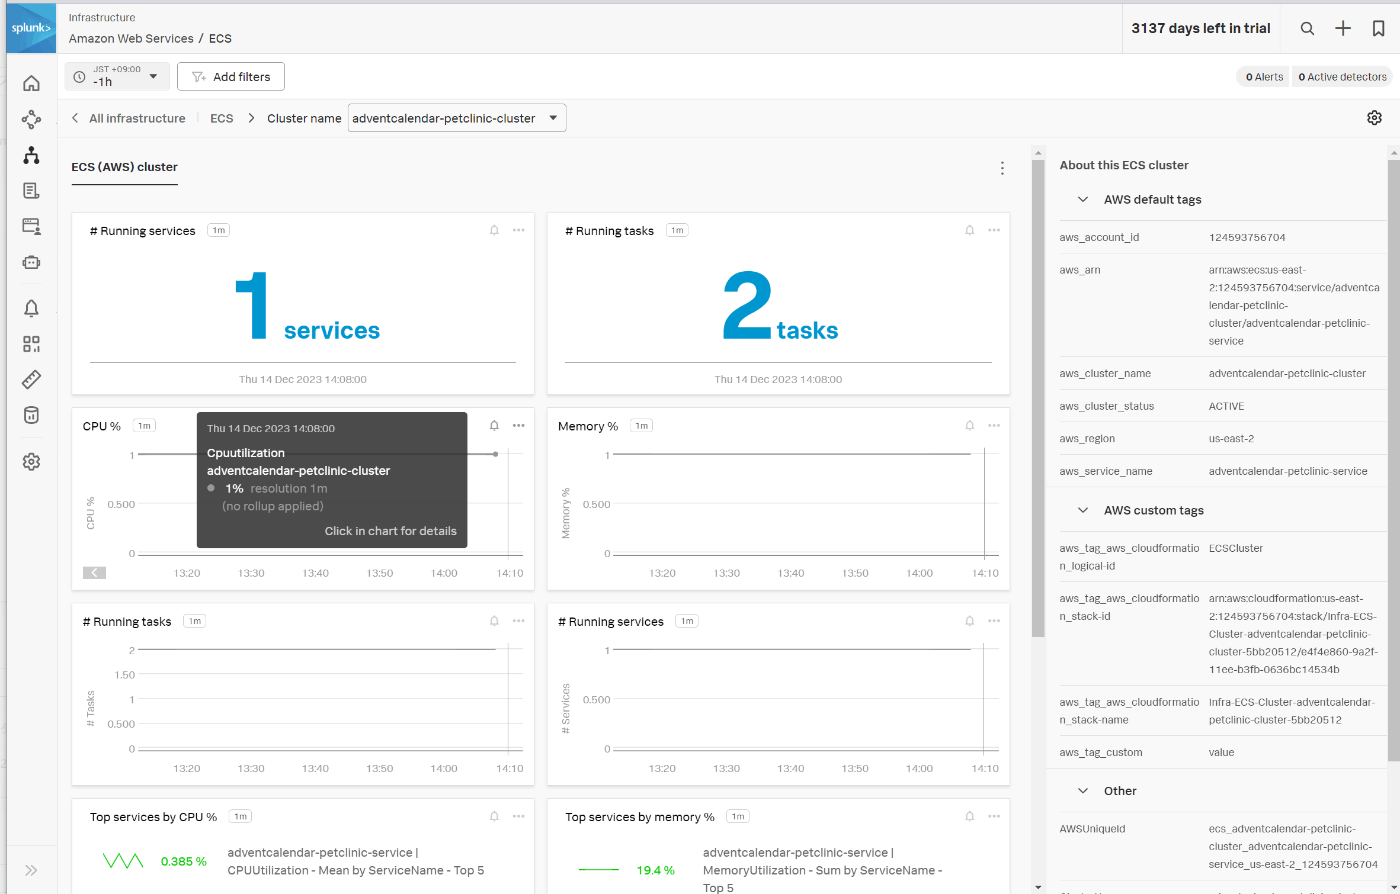Viewport: 1400px width, 894px height.
Task: Click left arrow button in CPU % chart
Action: [94, 573]
